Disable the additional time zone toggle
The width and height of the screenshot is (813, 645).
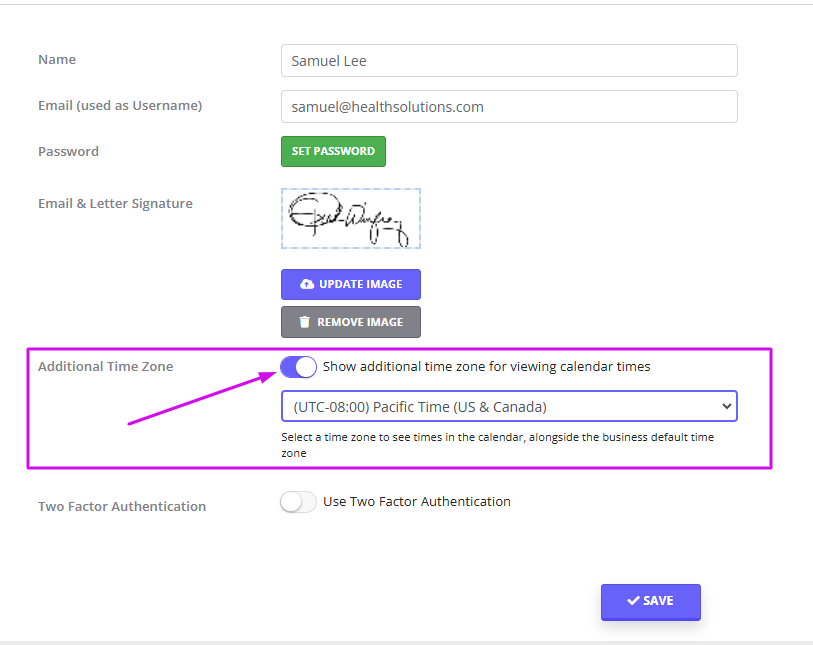coord(298,367)
